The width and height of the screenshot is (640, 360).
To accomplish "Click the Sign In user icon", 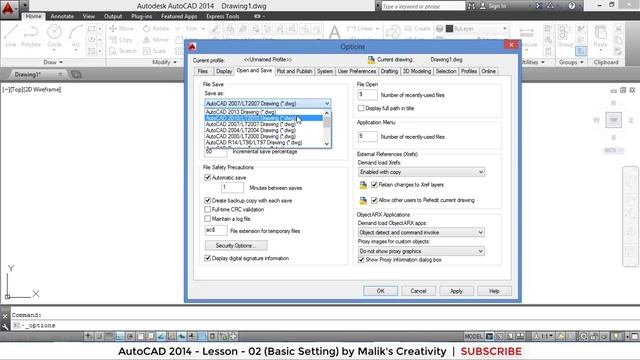I will (482, 6).
